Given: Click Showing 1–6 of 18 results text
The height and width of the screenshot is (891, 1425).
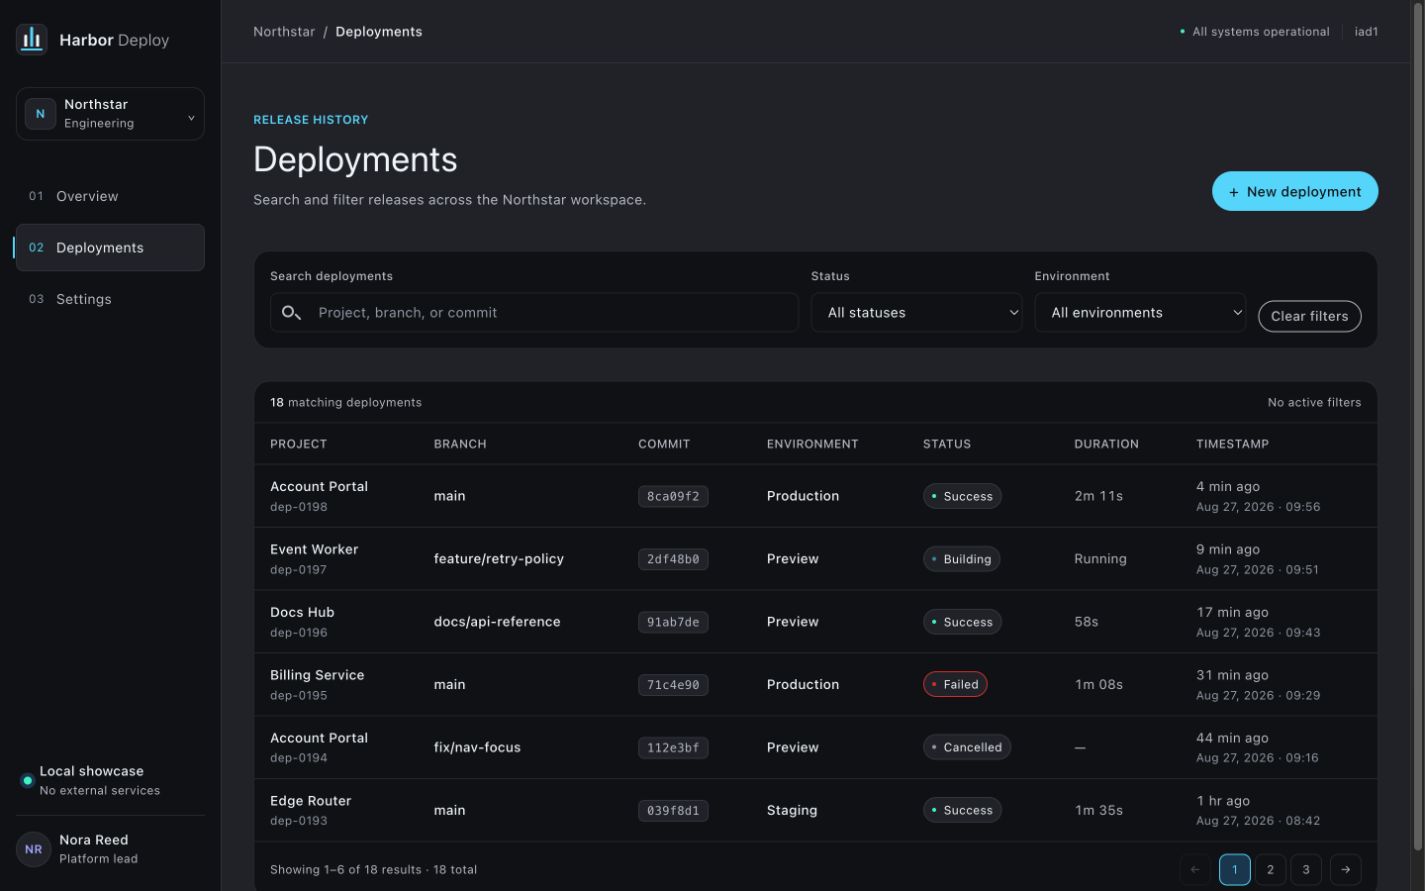Looking at the screenshot, I should pyautogui.click(x=373, y=869).
